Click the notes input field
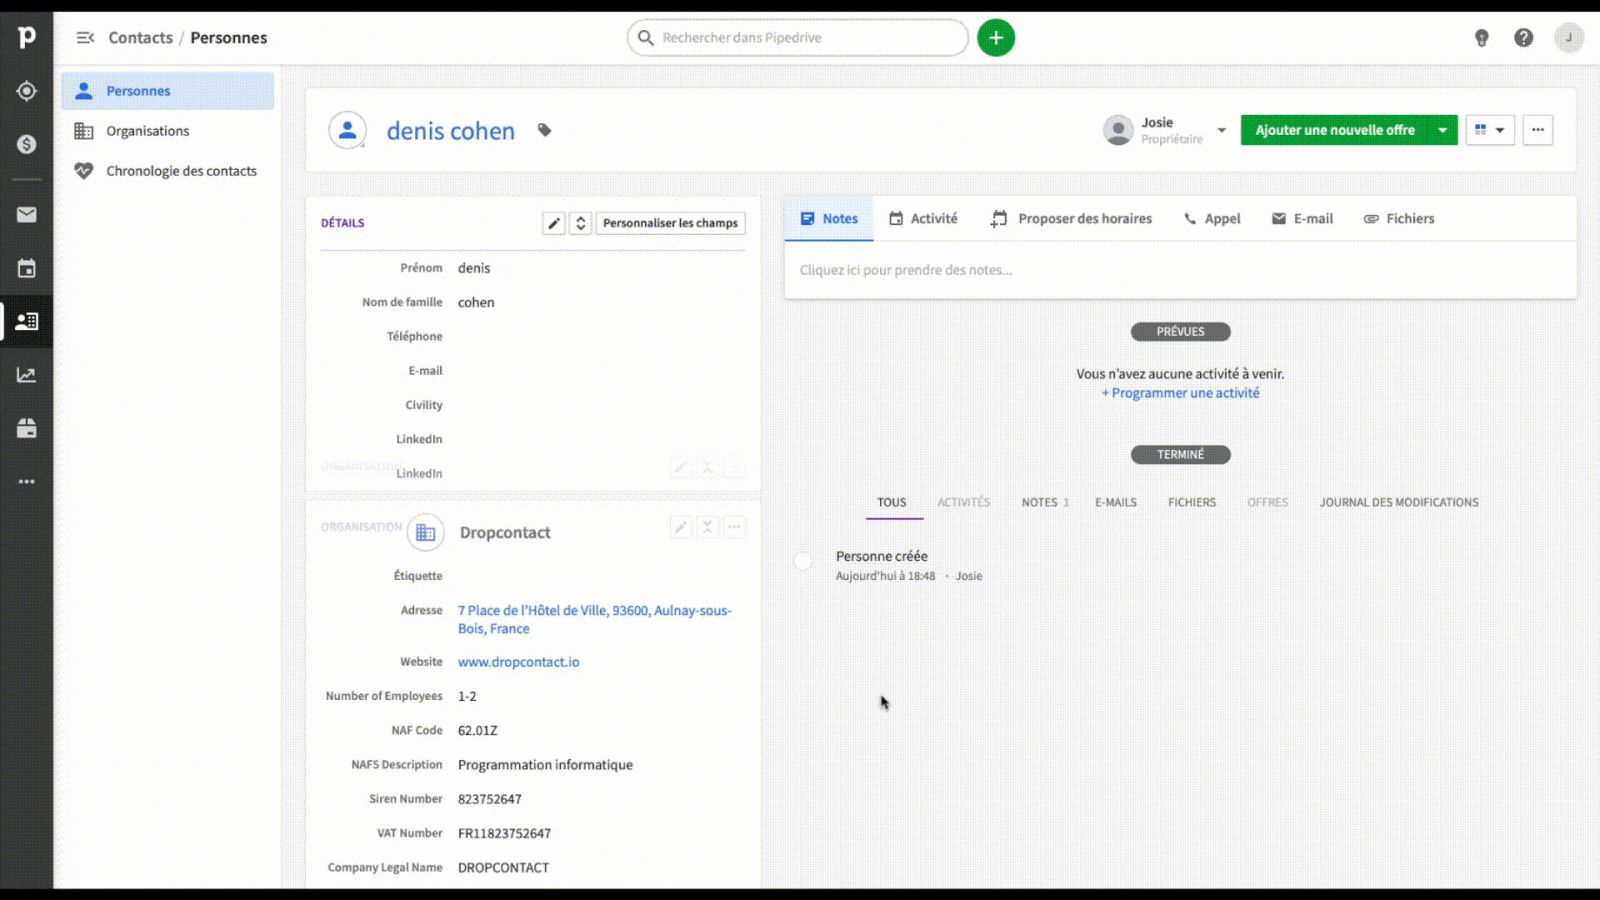This screenshot has width=1600, height=900. (1180, 270)
